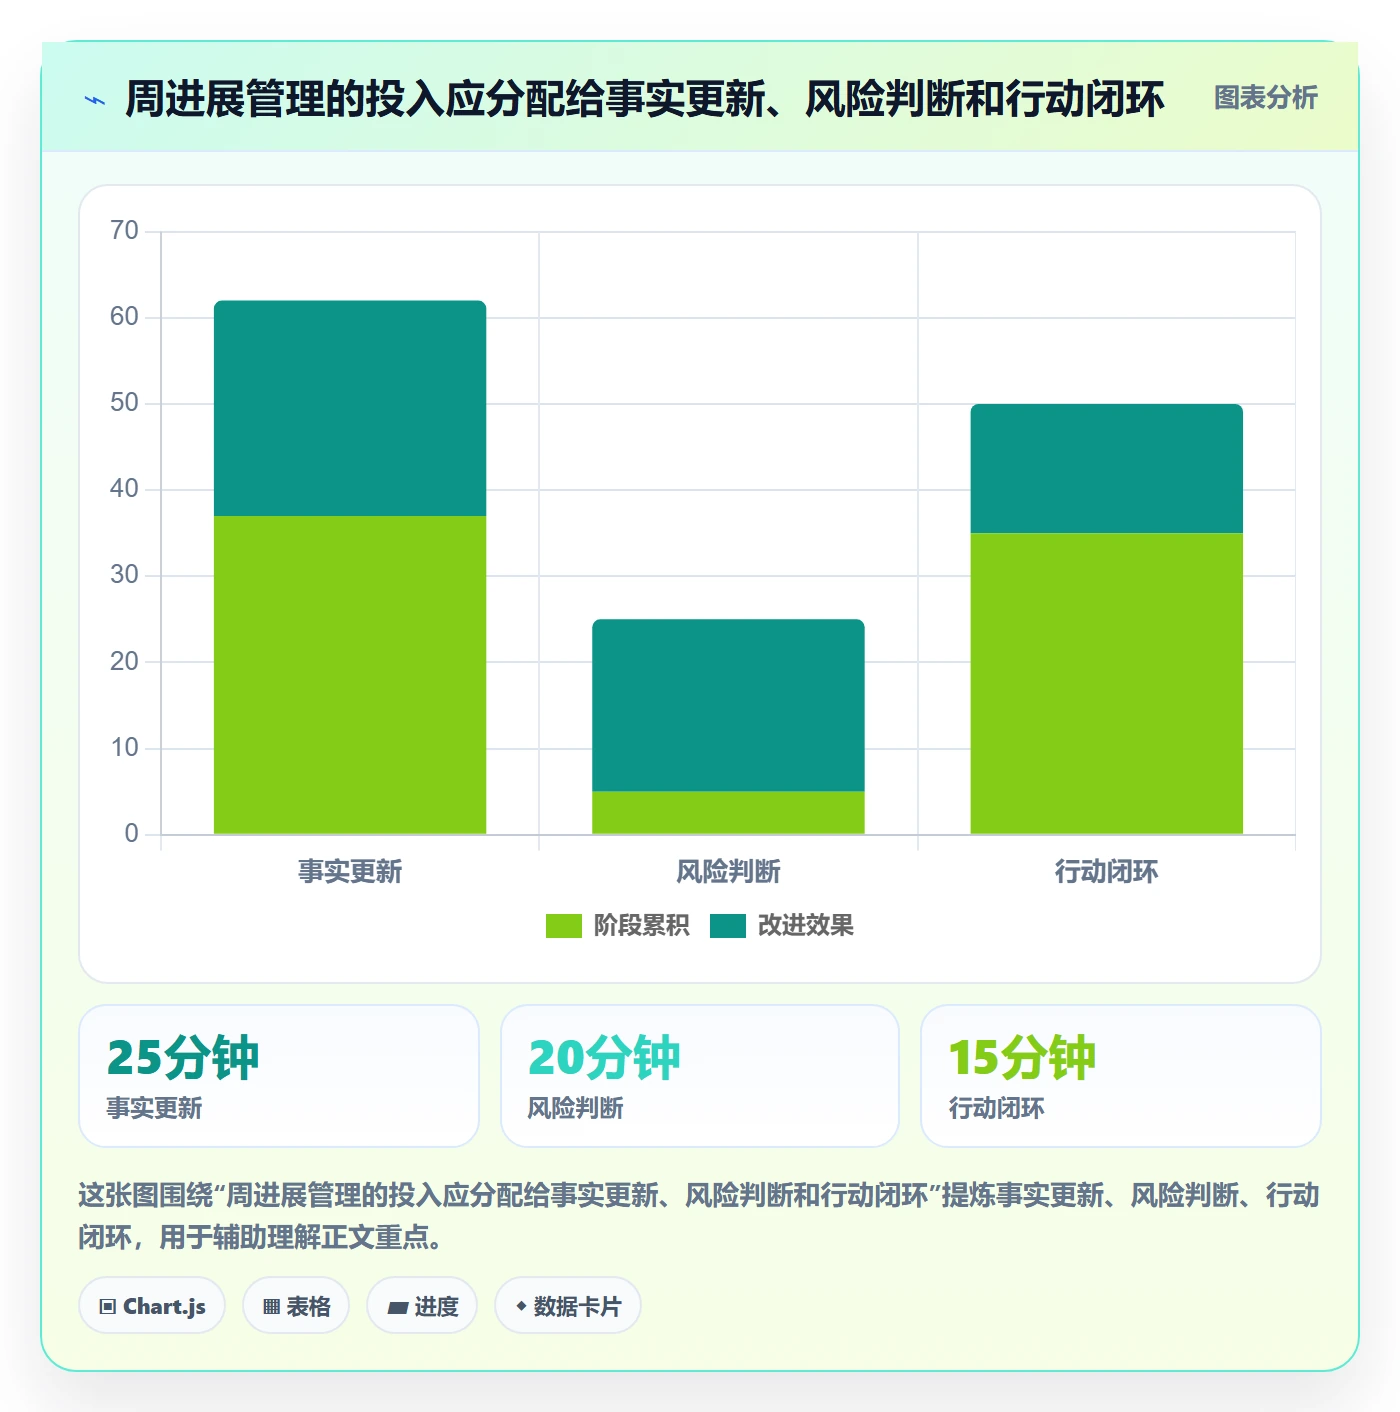This screenshot has height=1412, width=1400.
Task: Click the 改进效果 legend label
Action: [806, 926]
